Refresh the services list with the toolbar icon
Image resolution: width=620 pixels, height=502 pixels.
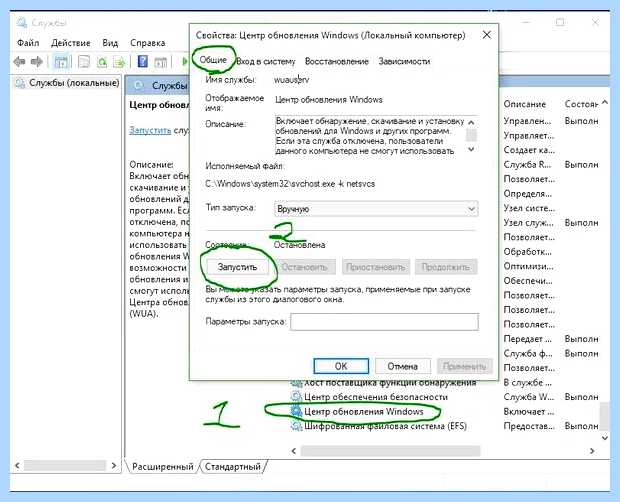[x=102, y=62]
